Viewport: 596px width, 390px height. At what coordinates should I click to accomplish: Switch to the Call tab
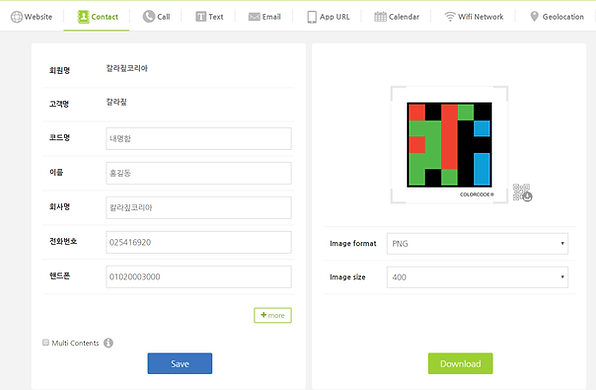click(156, 17)
